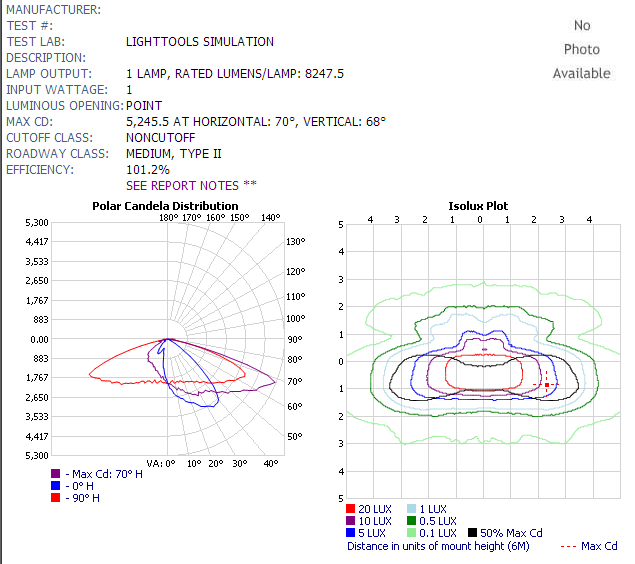Click the red 90° H legend swatch
Screen dimensions: 635x564
tap(57, 498)
